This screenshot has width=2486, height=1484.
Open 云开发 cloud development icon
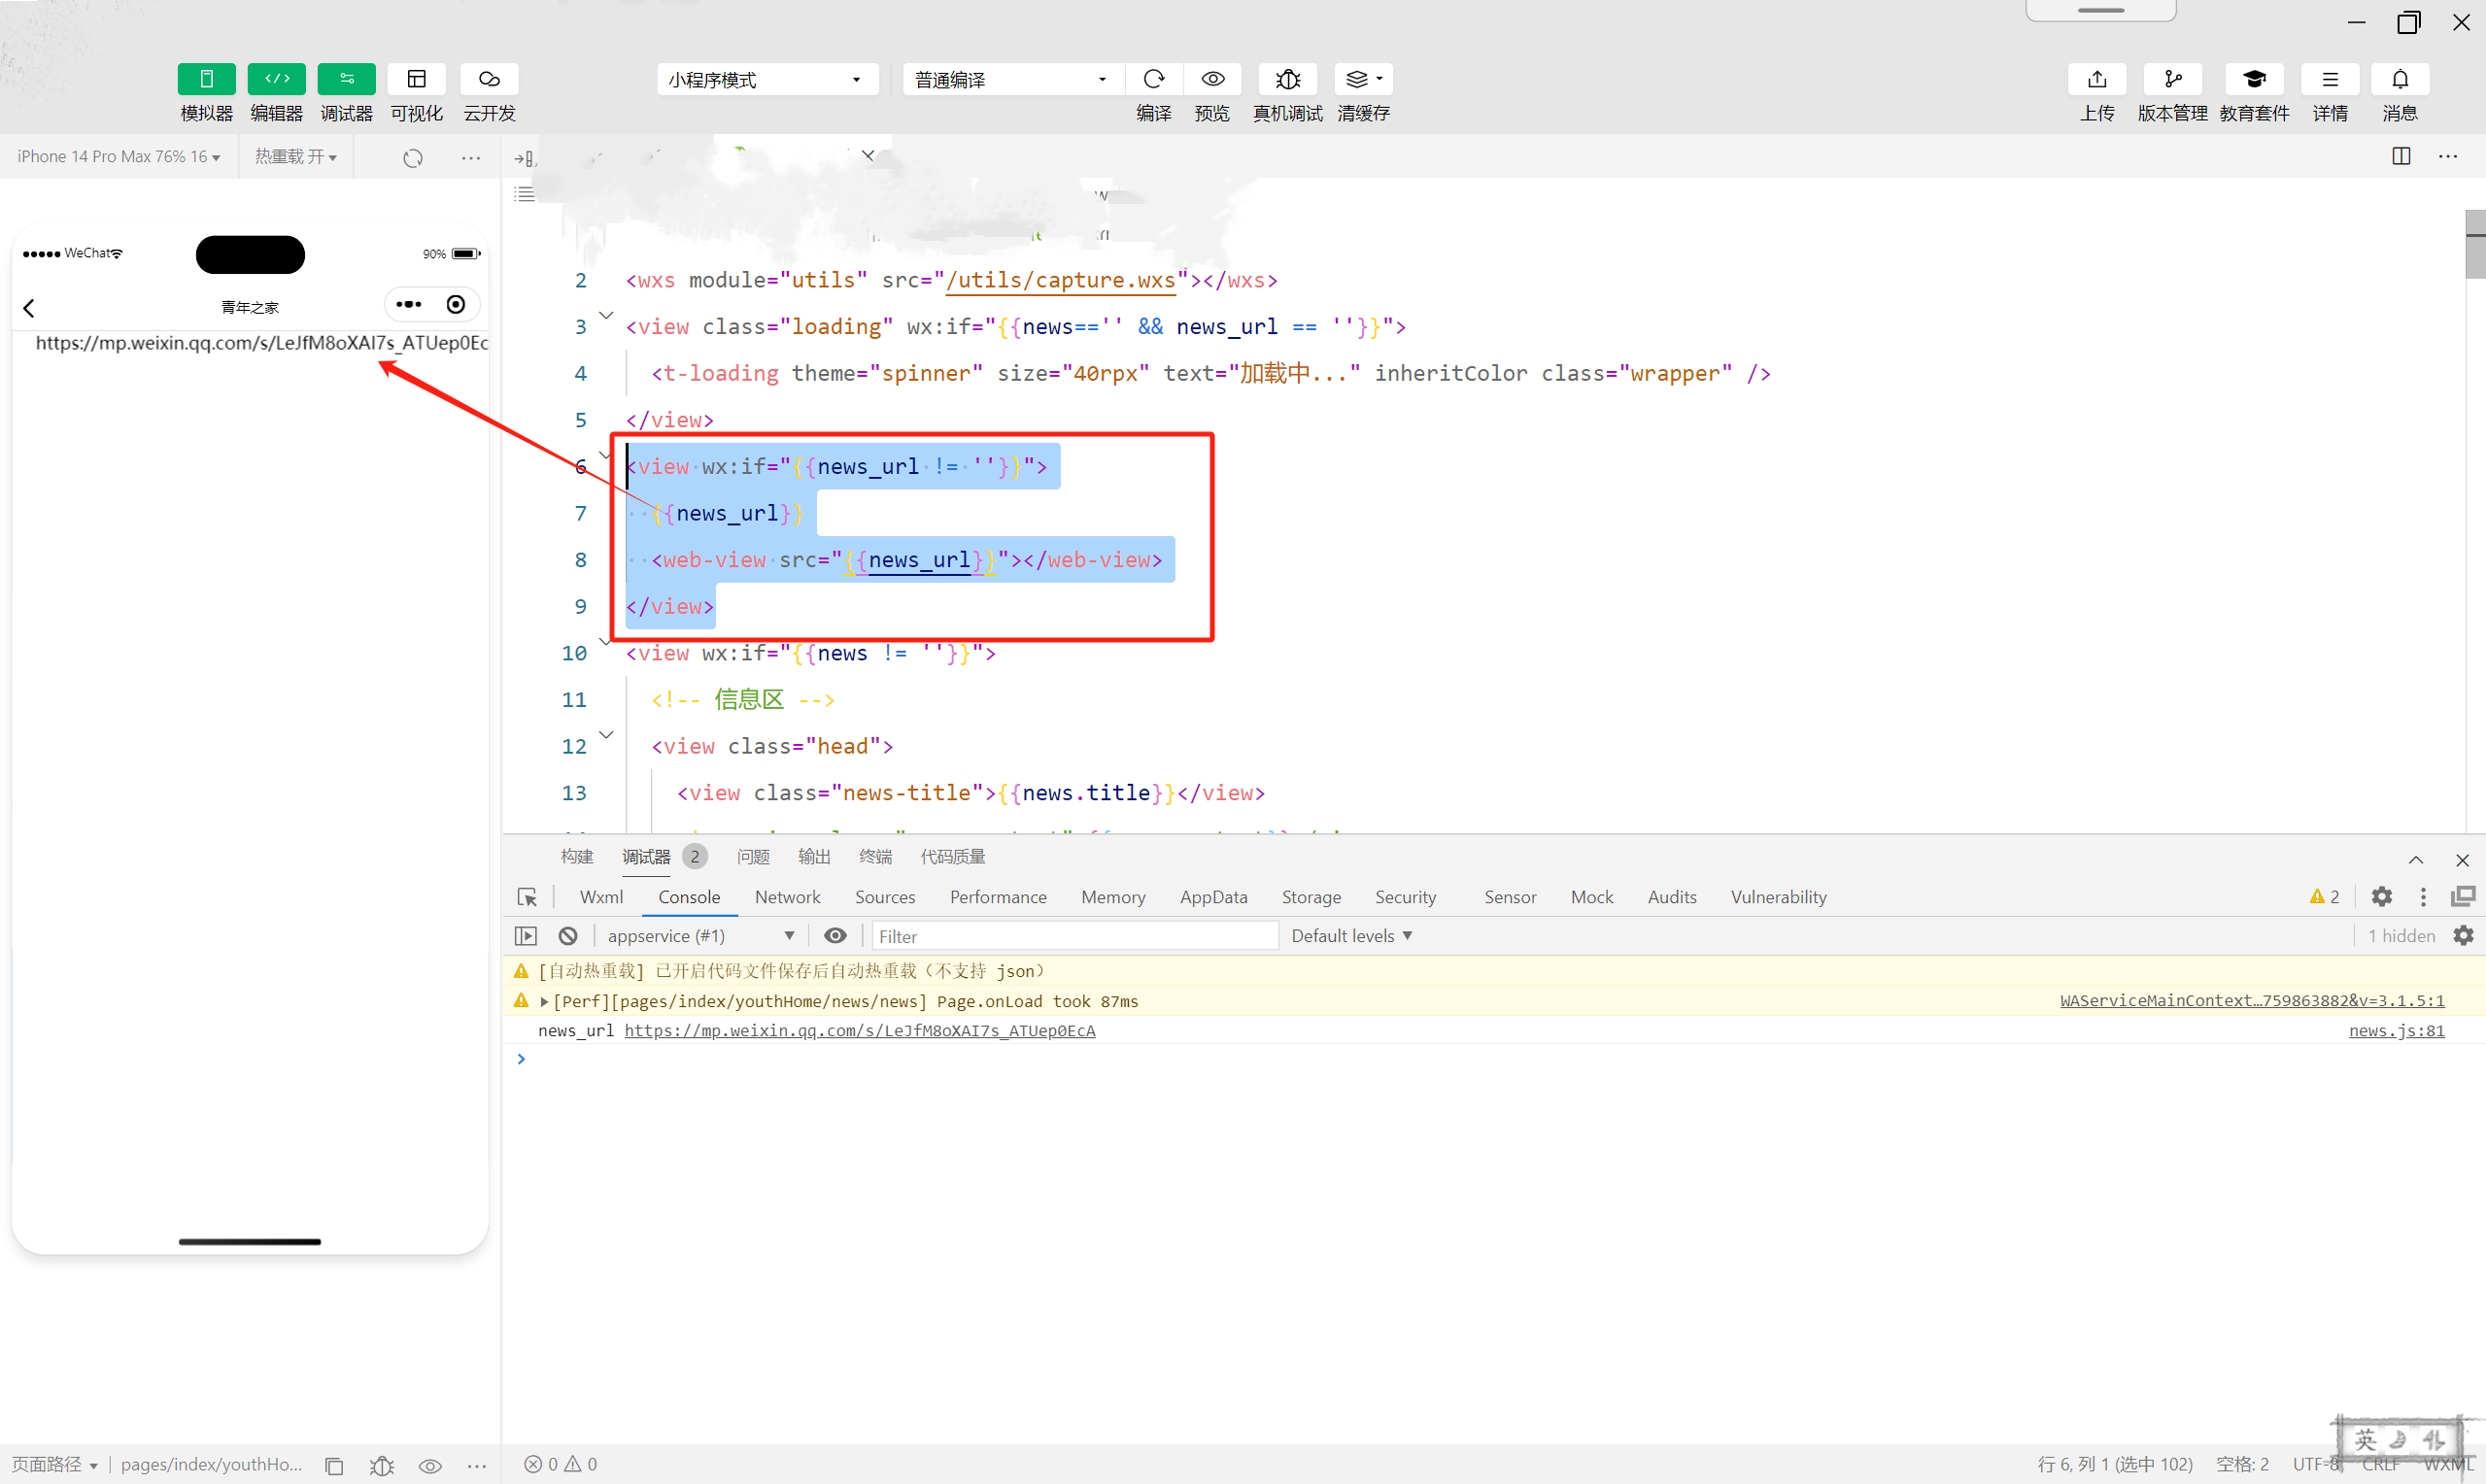[489, 79]
